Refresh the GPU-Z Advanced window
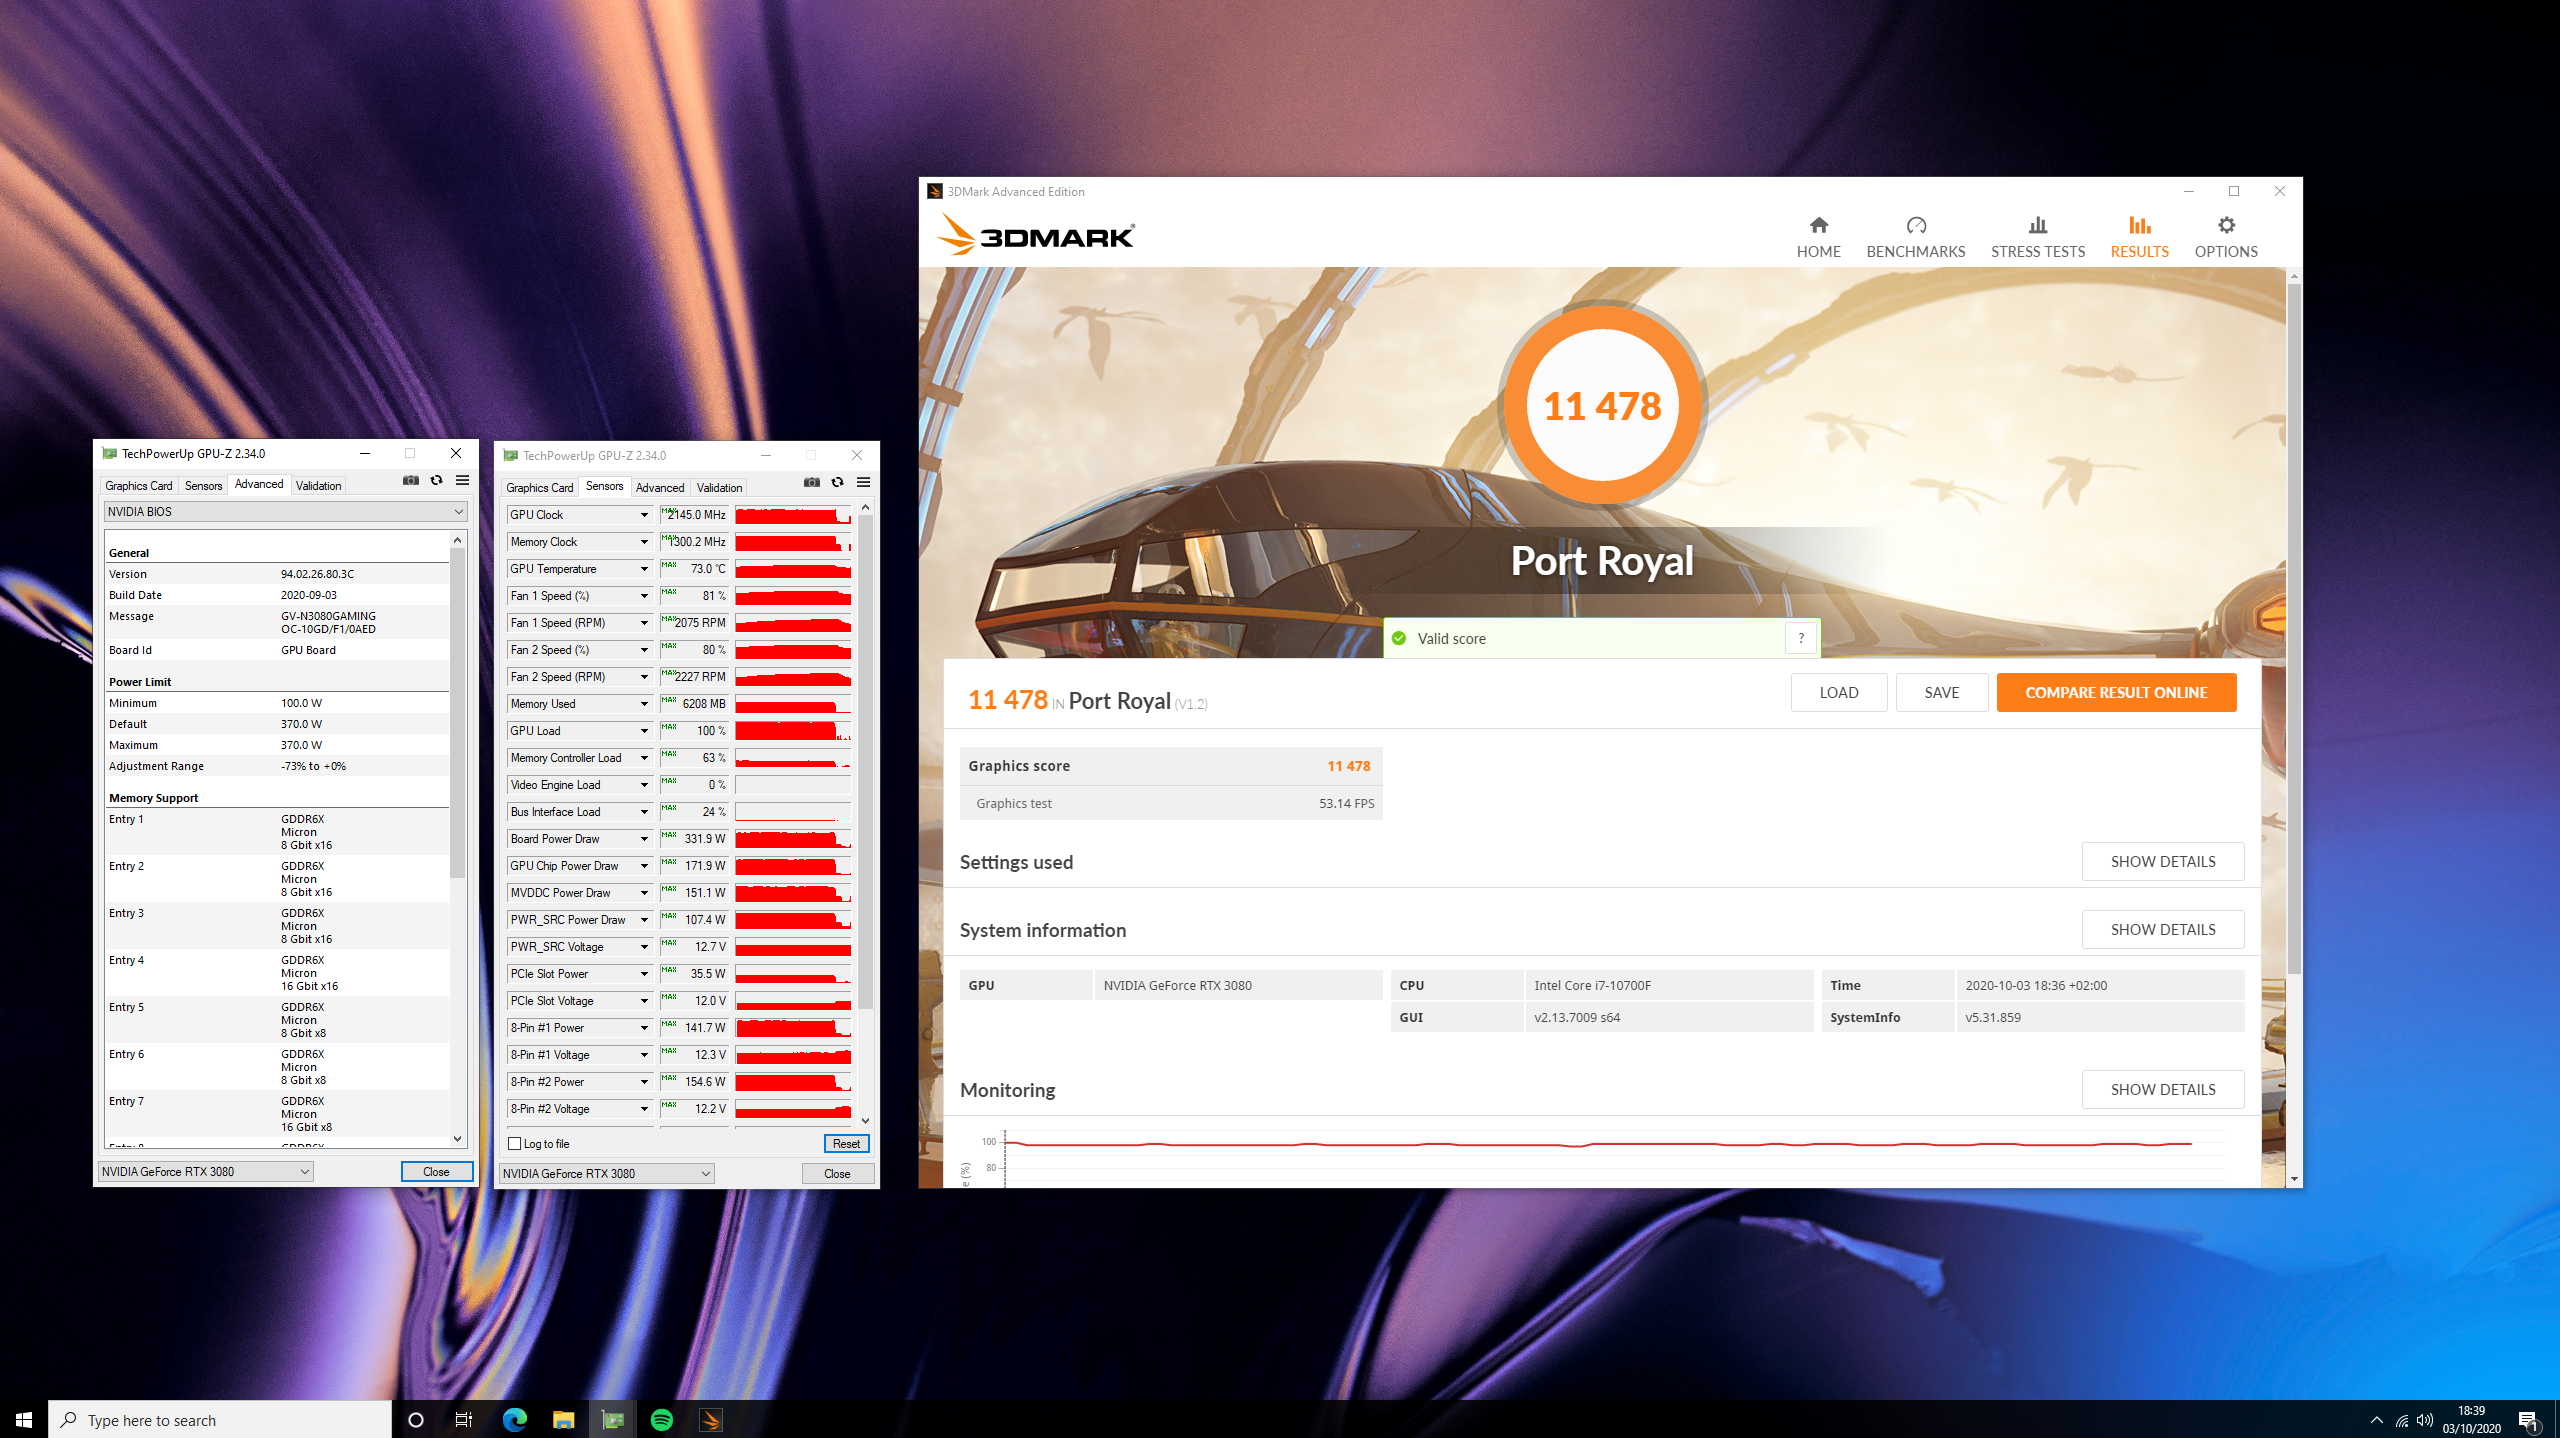Image resolution: width=2560 pixels, height=1438 pixels. (436, 480)
